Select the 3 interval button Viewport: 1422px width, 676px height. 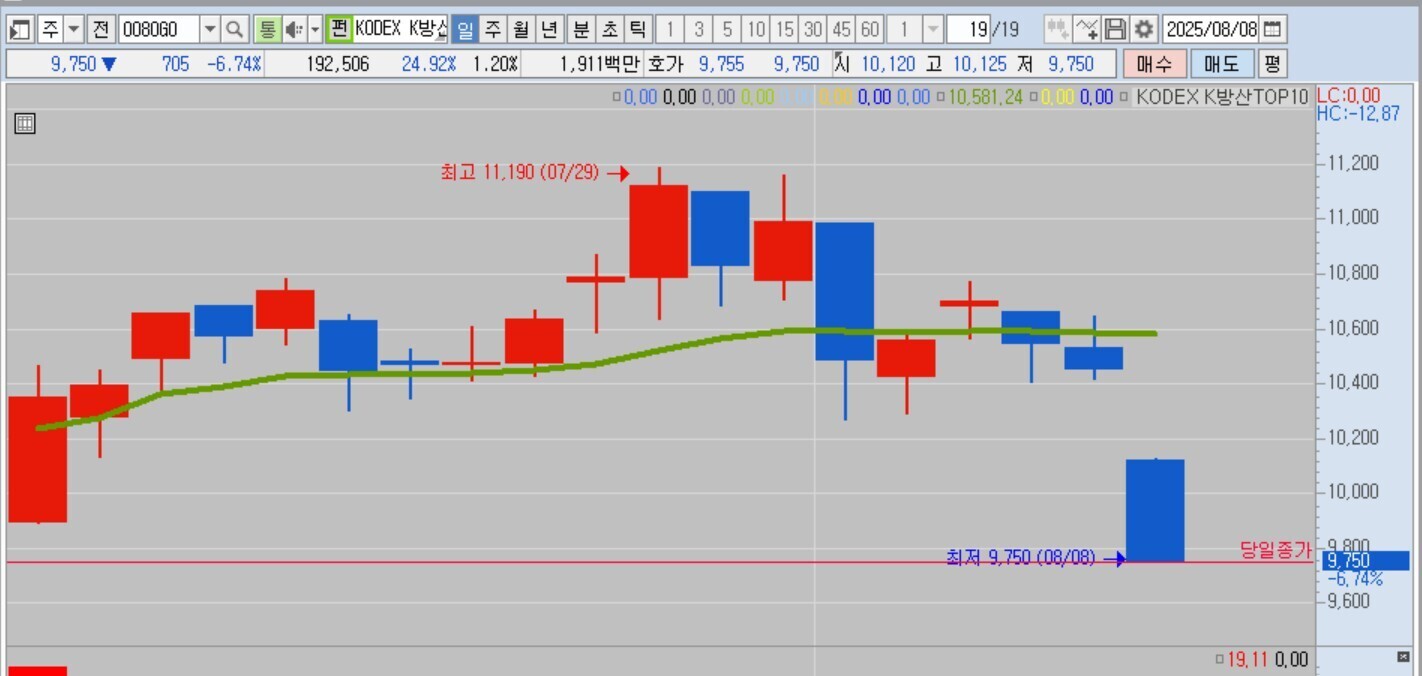point(699,29)
